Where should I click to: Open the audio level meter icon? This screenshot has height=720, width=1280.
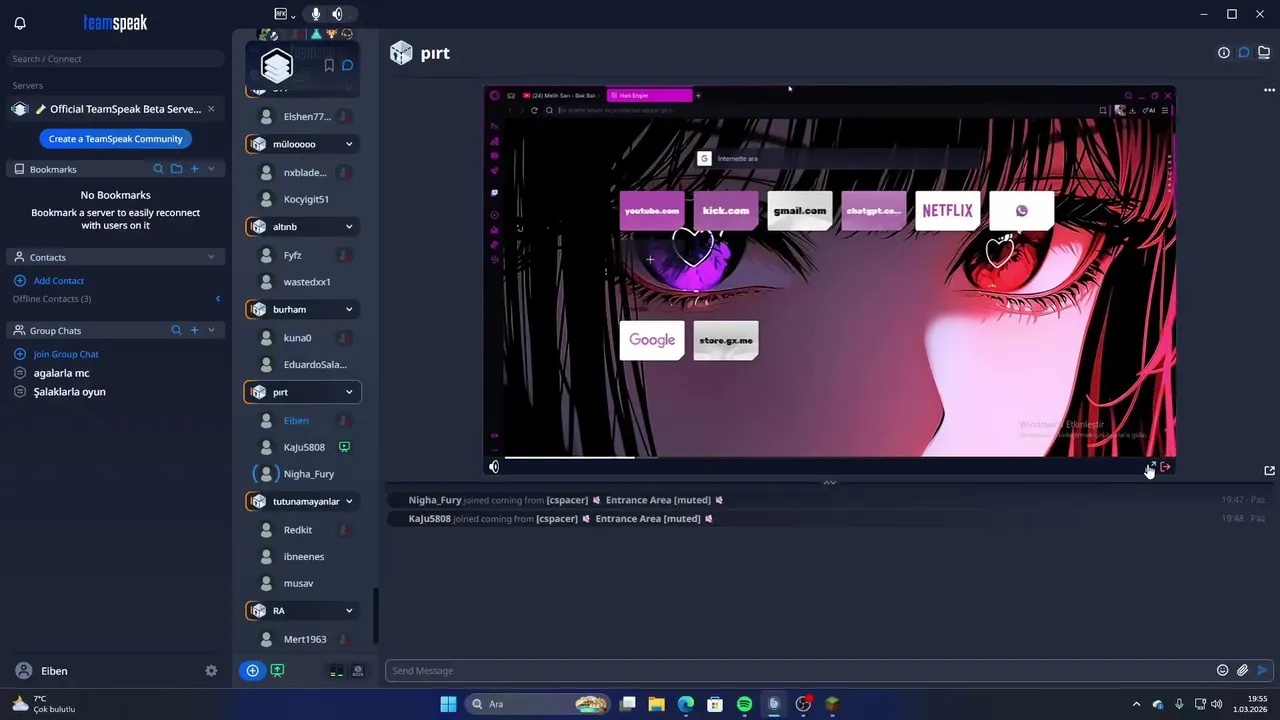pos(337,671)
